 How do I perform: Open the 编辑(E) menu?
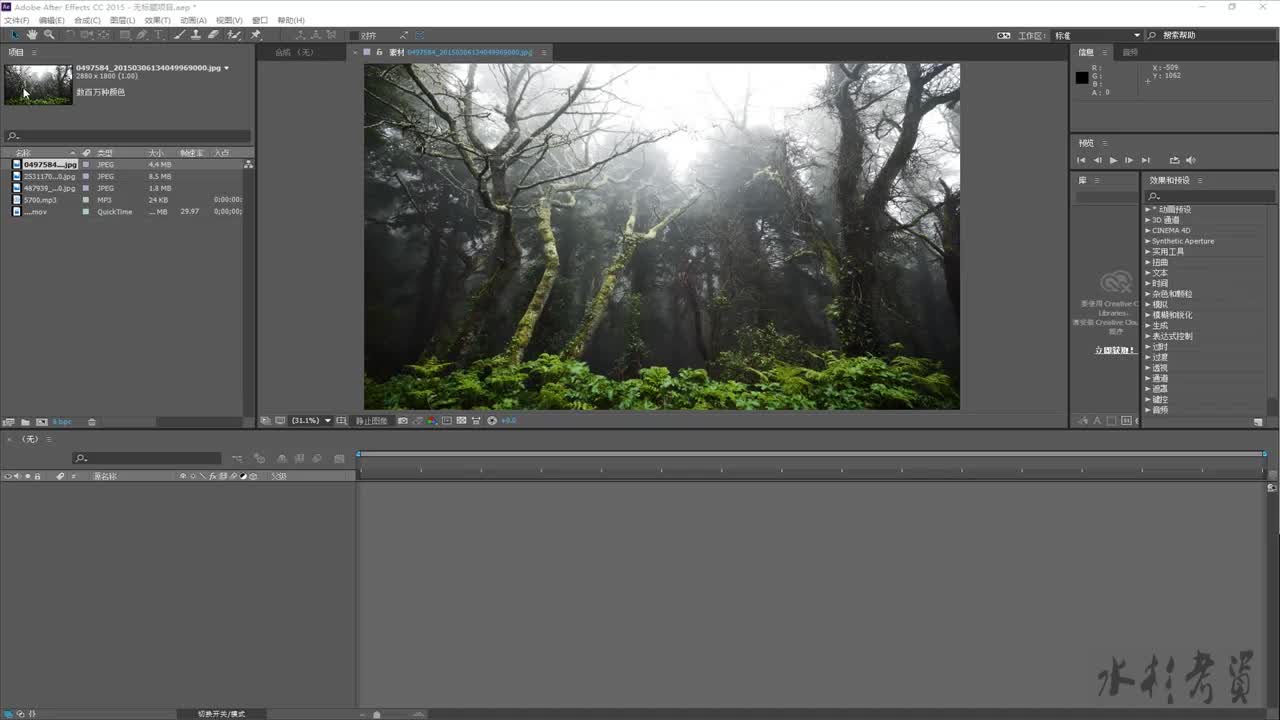point(51,20)
